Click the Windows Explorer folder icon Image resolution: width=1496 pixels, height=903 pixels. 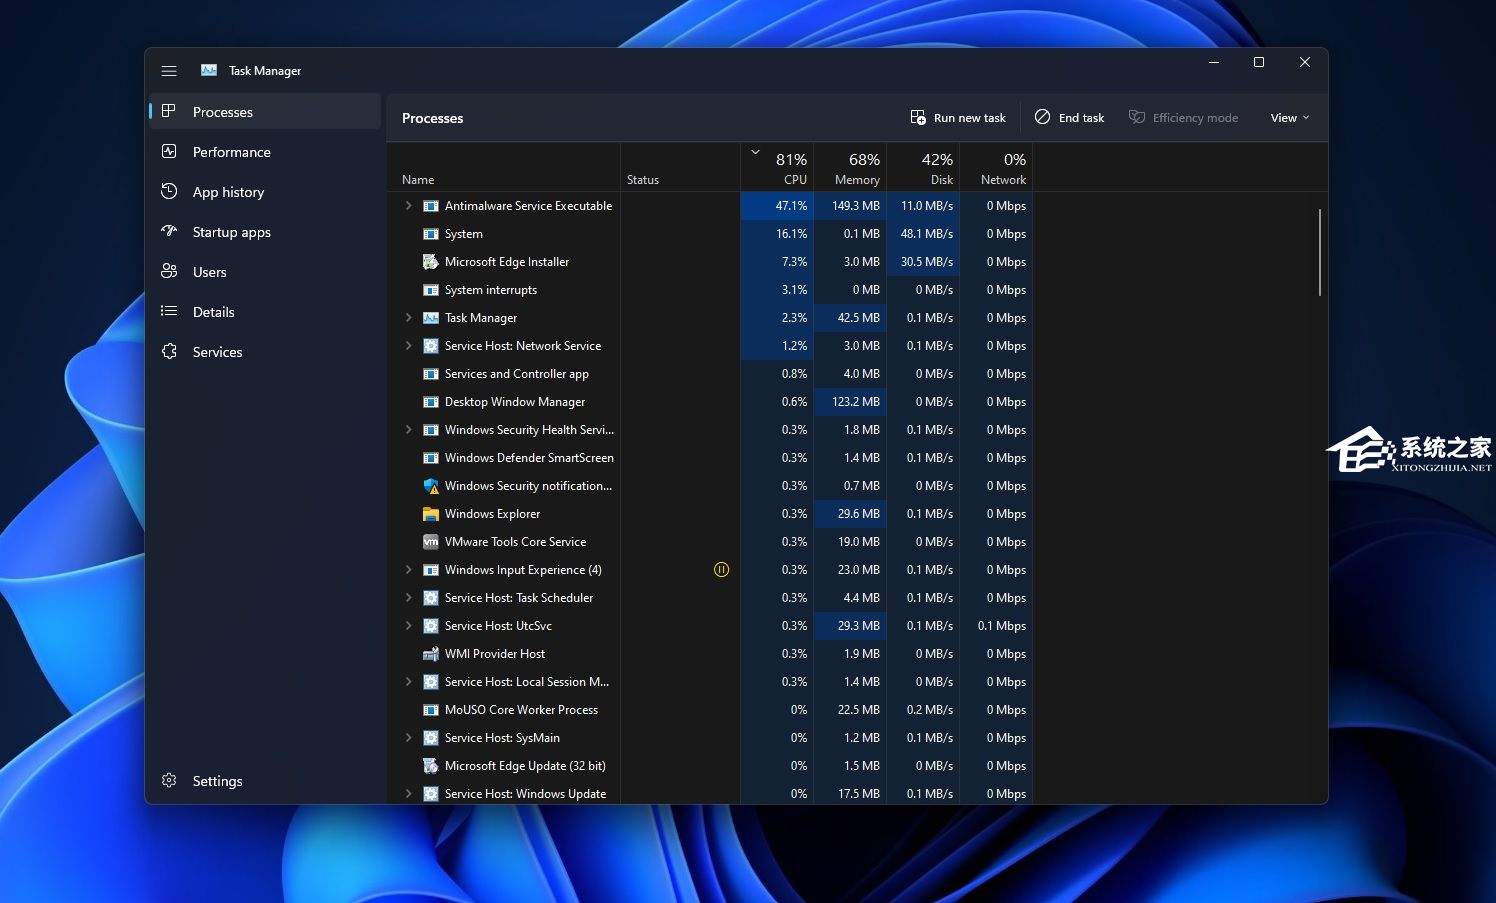430,514
